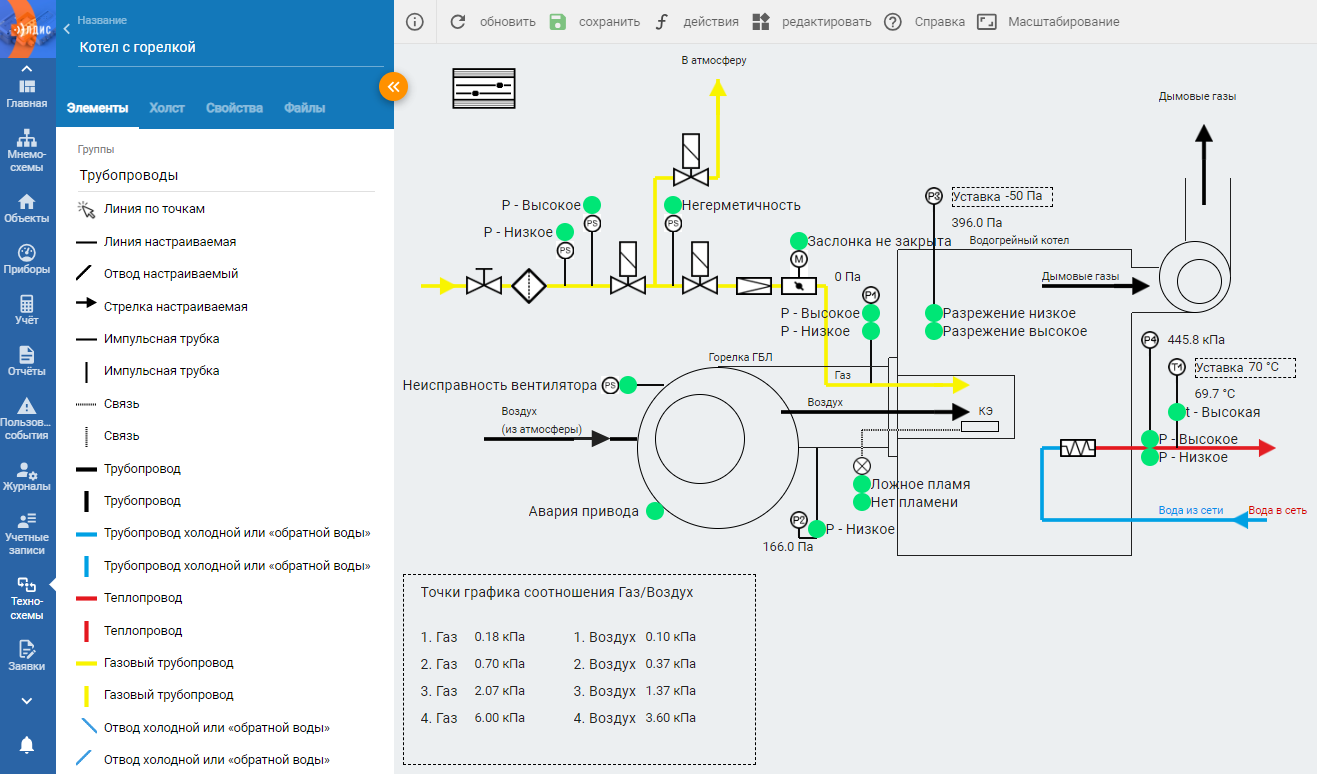Click the P4 pressure sensor symbol

pyautogui.click(x=1149, y=340)
